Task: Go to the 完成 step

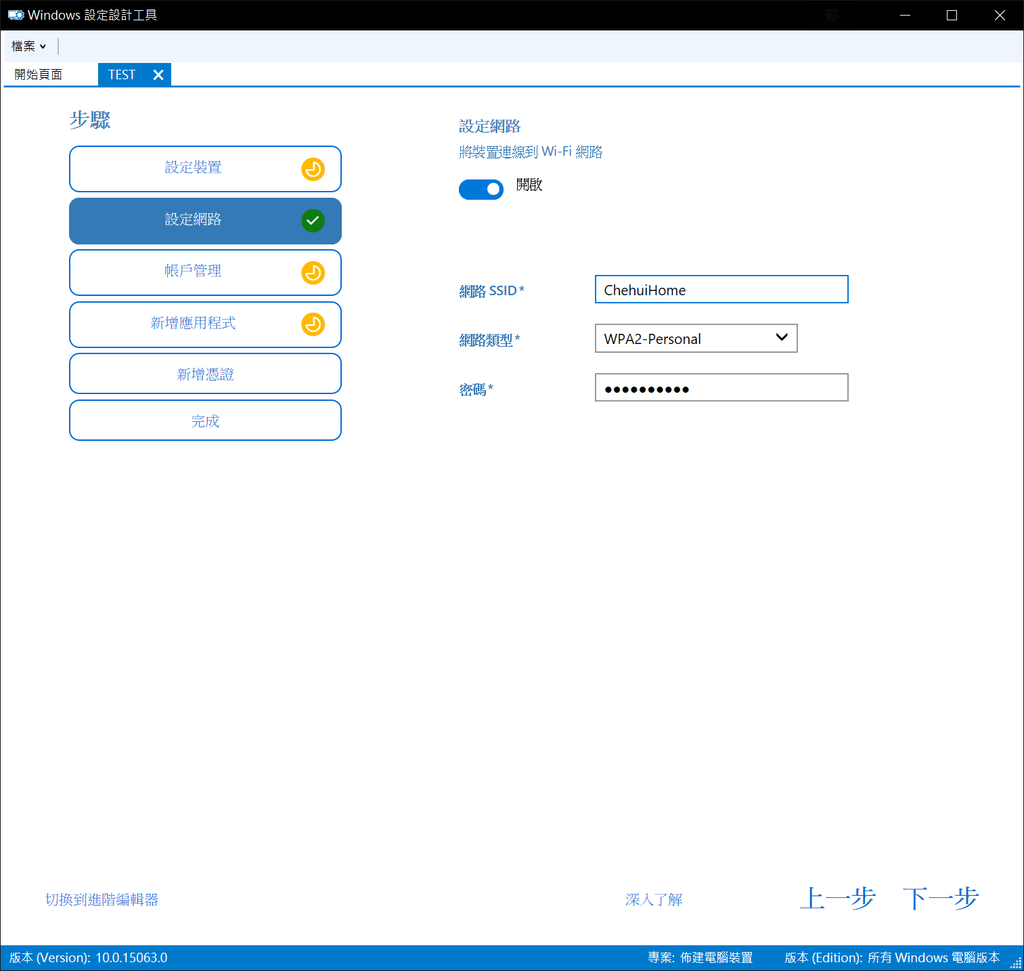Action: pos(205,421)
